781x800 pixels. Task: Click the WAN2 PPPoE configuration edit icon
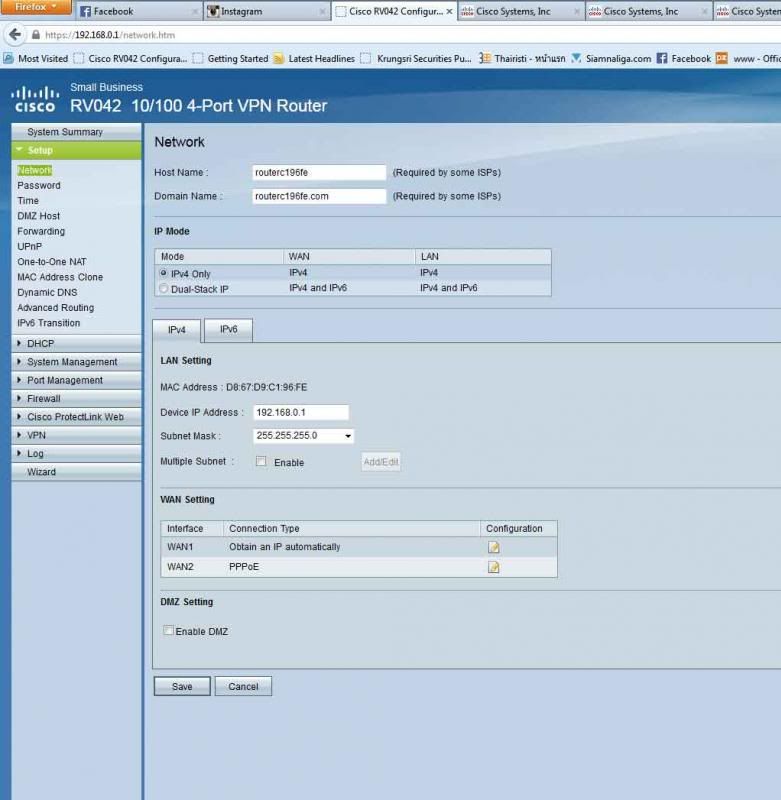click(493, 567)
